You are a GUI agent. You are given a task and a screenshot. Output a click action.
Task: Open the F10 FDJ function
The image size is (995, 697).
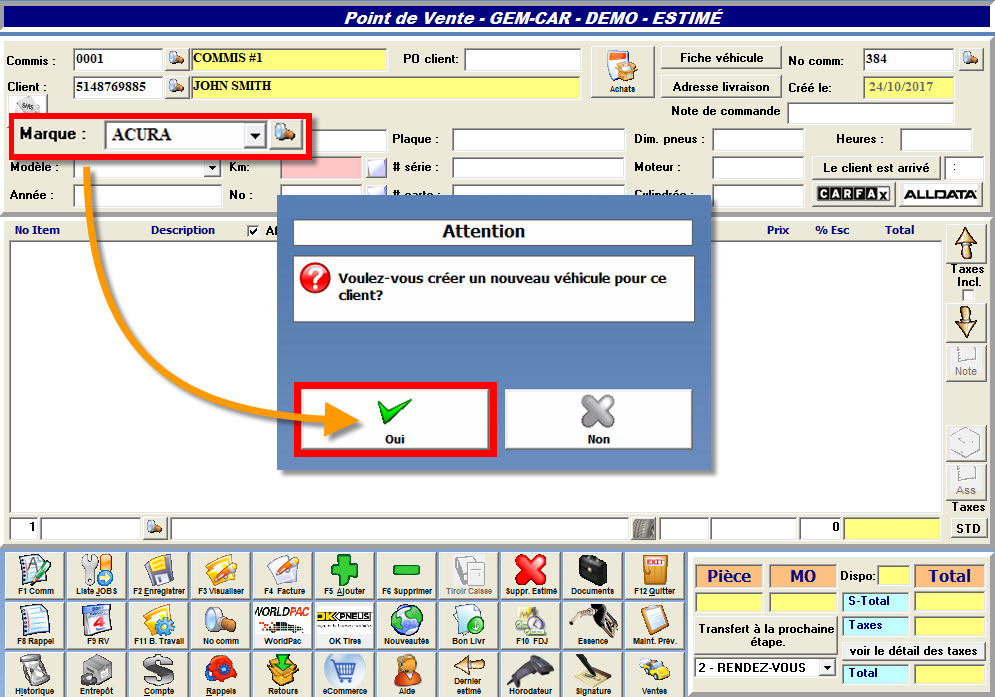pyautogui.click(x=531, y=625)
